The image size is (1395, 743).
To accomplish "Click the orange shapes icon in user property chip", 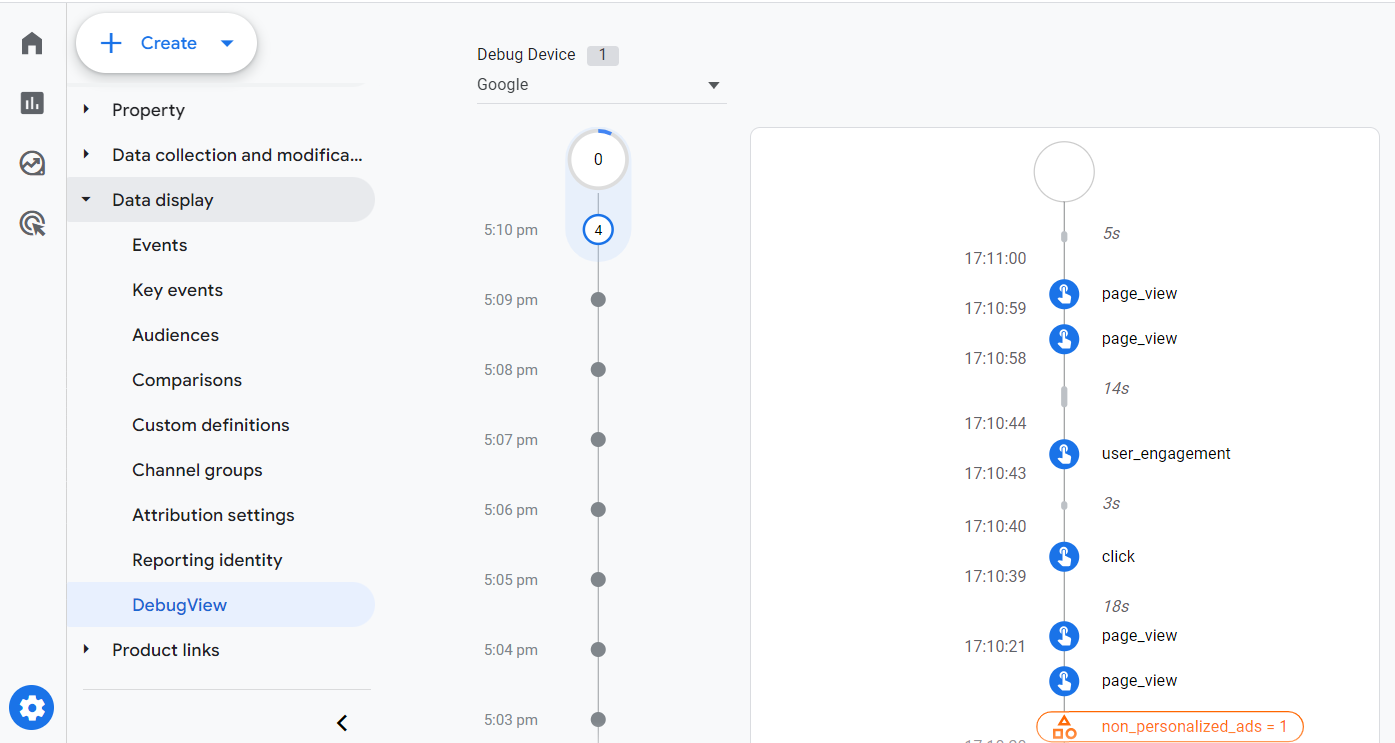I will point(1064,727).
